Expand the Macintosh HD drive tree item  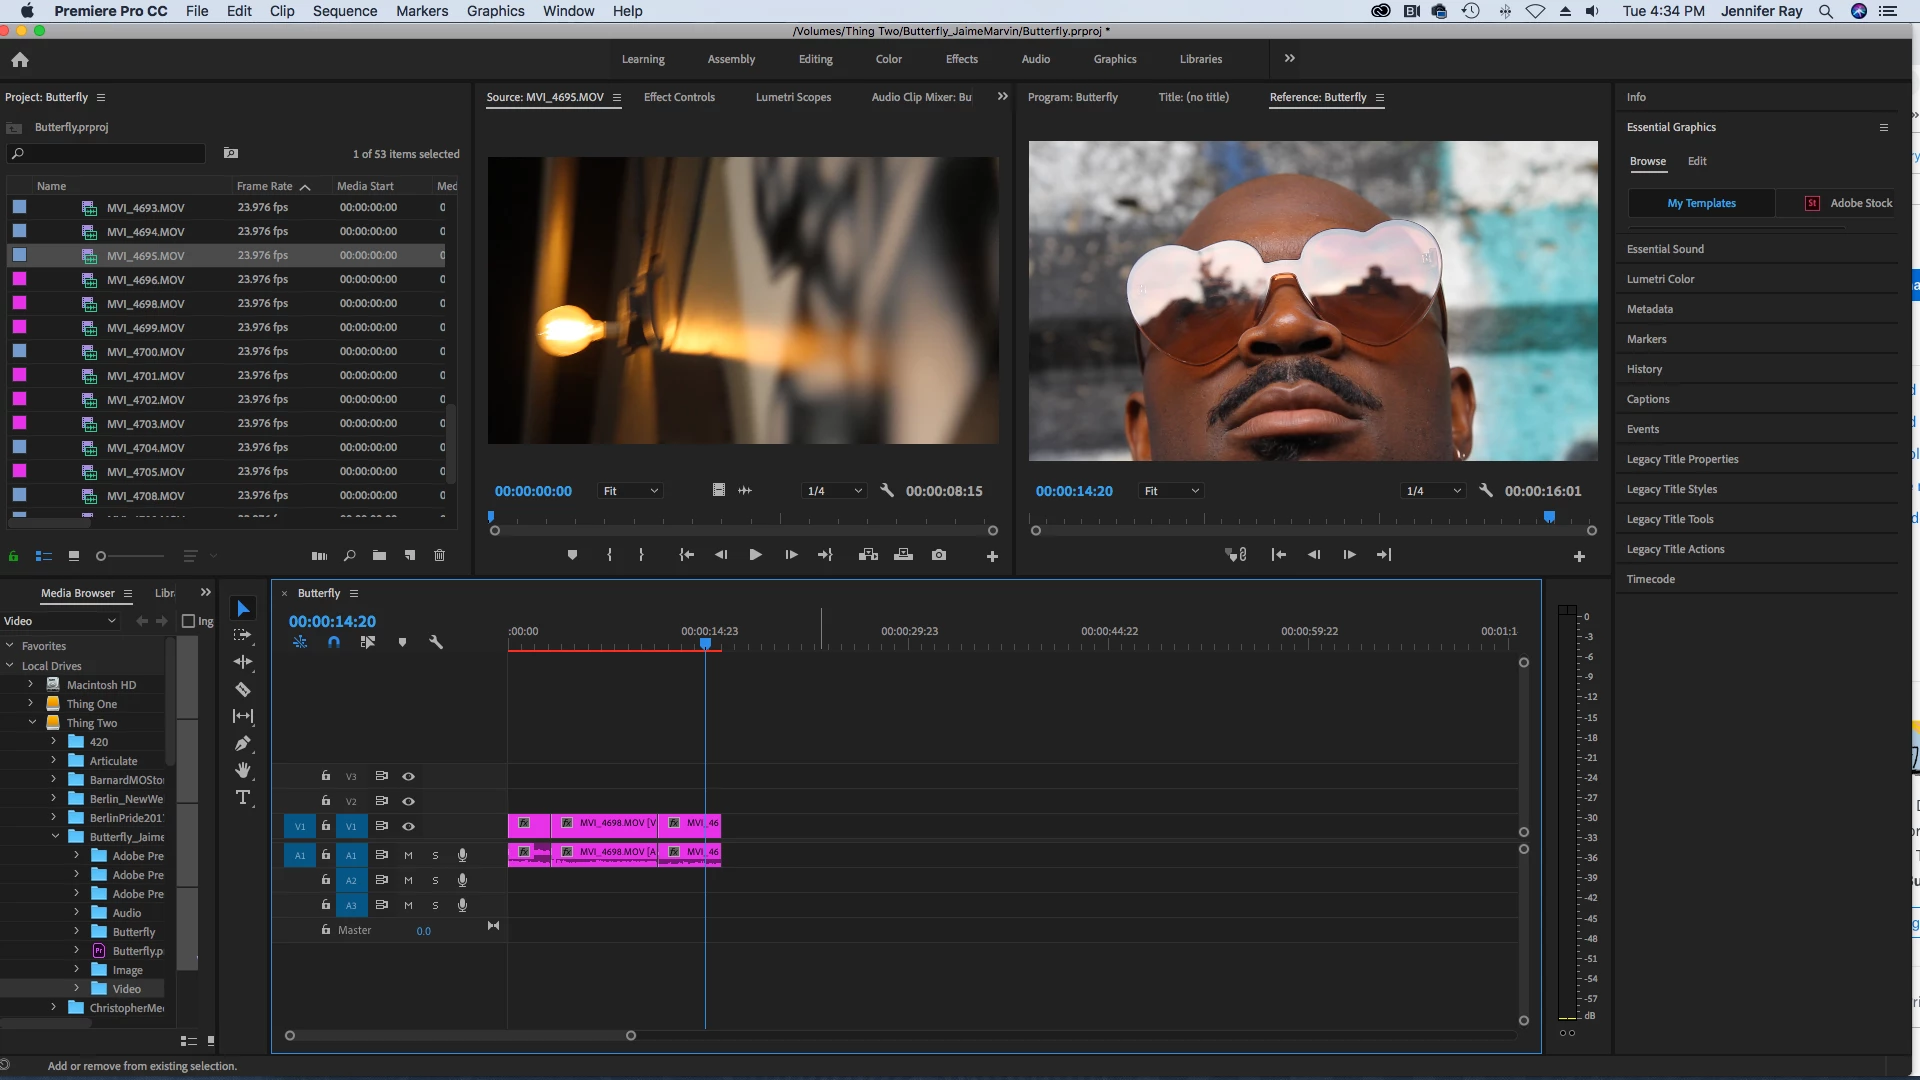pos(30,685)
